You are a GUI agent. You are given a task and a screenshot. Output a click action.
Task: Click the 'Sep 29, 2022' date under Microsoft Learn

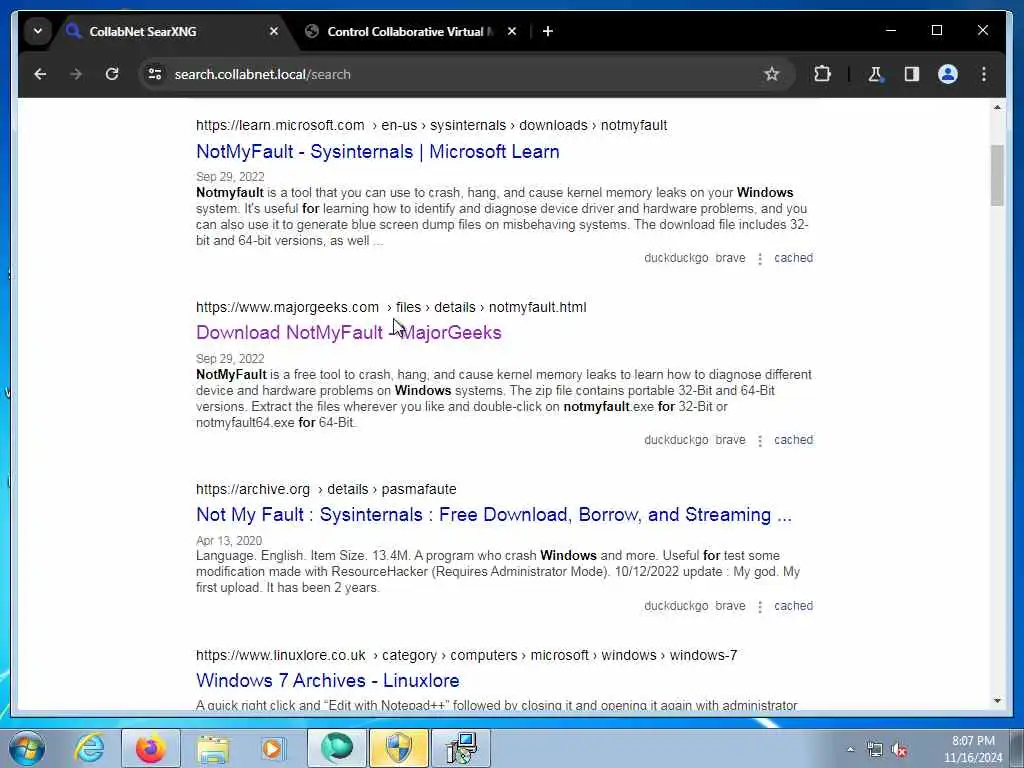point(230,177)
